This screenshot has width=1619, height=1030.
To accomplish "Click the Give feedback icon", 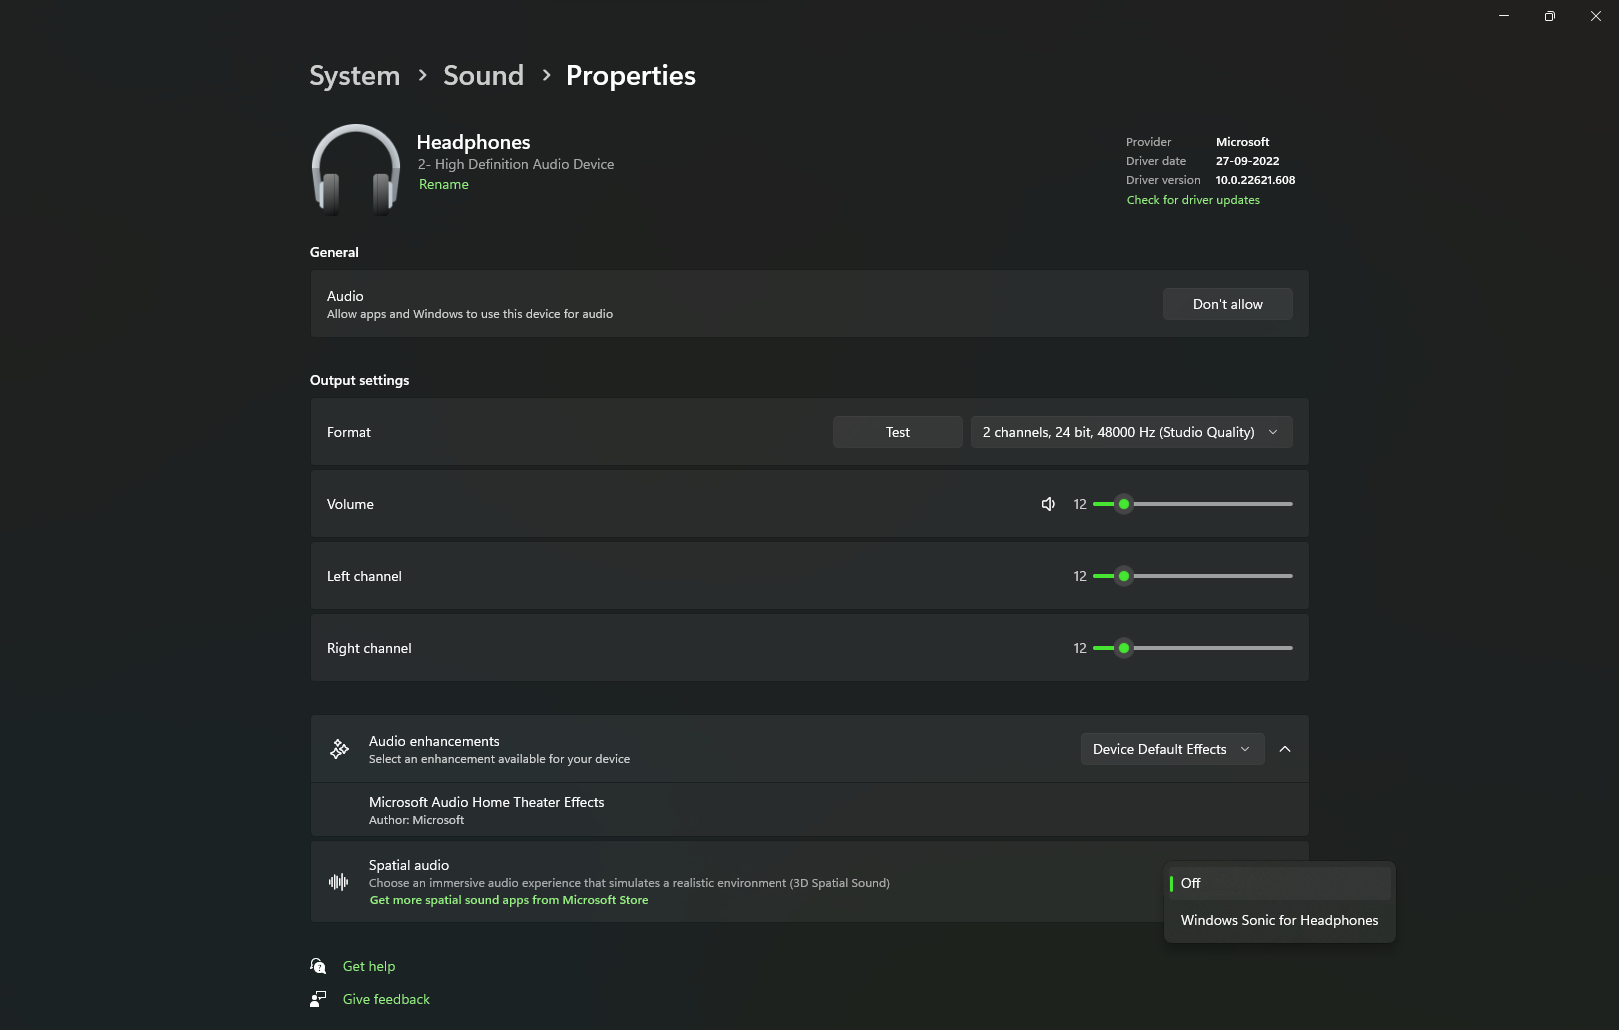I will 318,999.
